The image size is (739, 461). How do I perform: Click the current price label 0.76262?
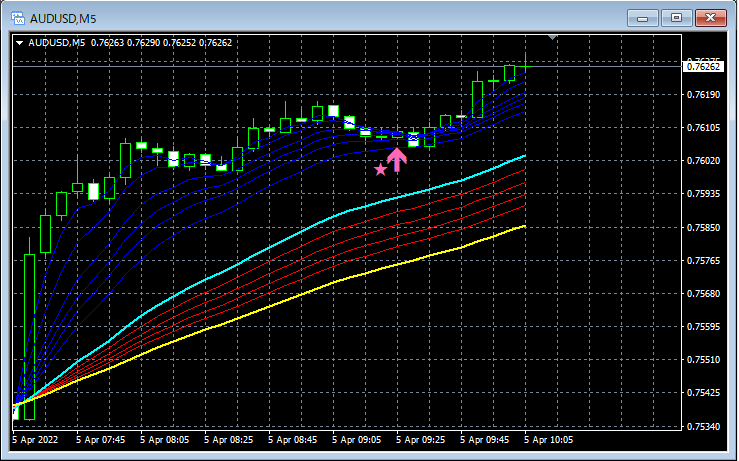click(703, 66)
